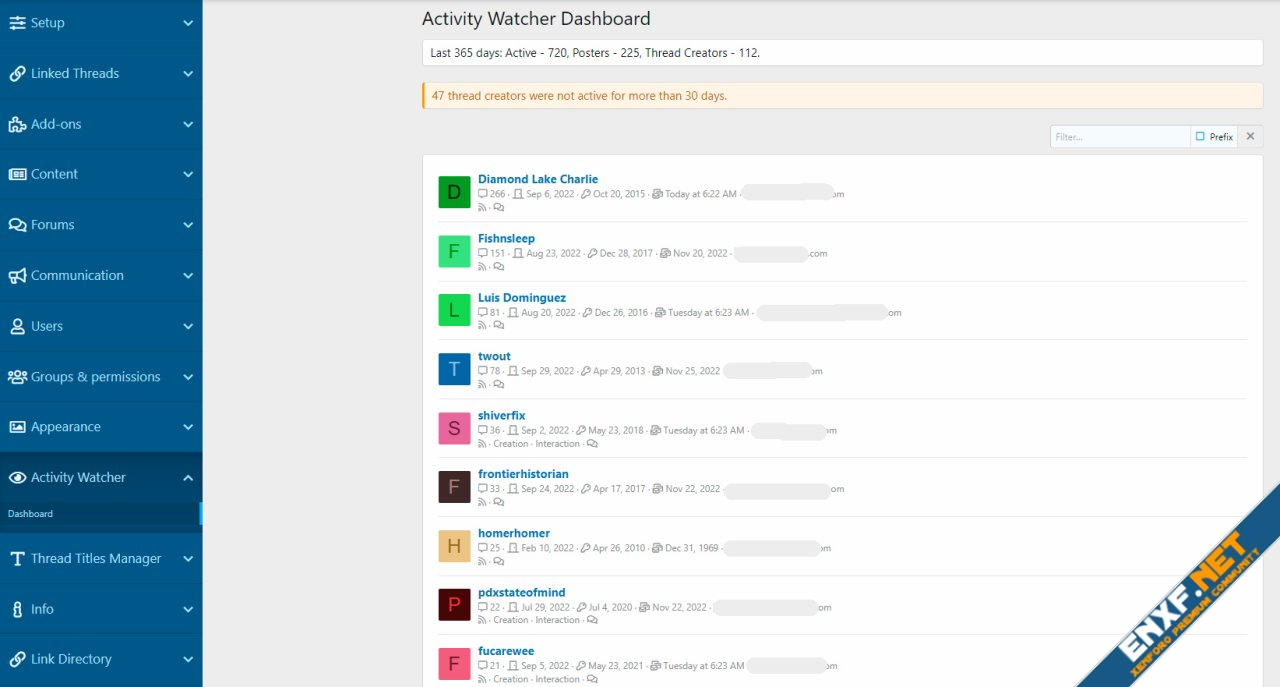Open the Forums menu label
1280x687 pixels.
click(53, 225)
